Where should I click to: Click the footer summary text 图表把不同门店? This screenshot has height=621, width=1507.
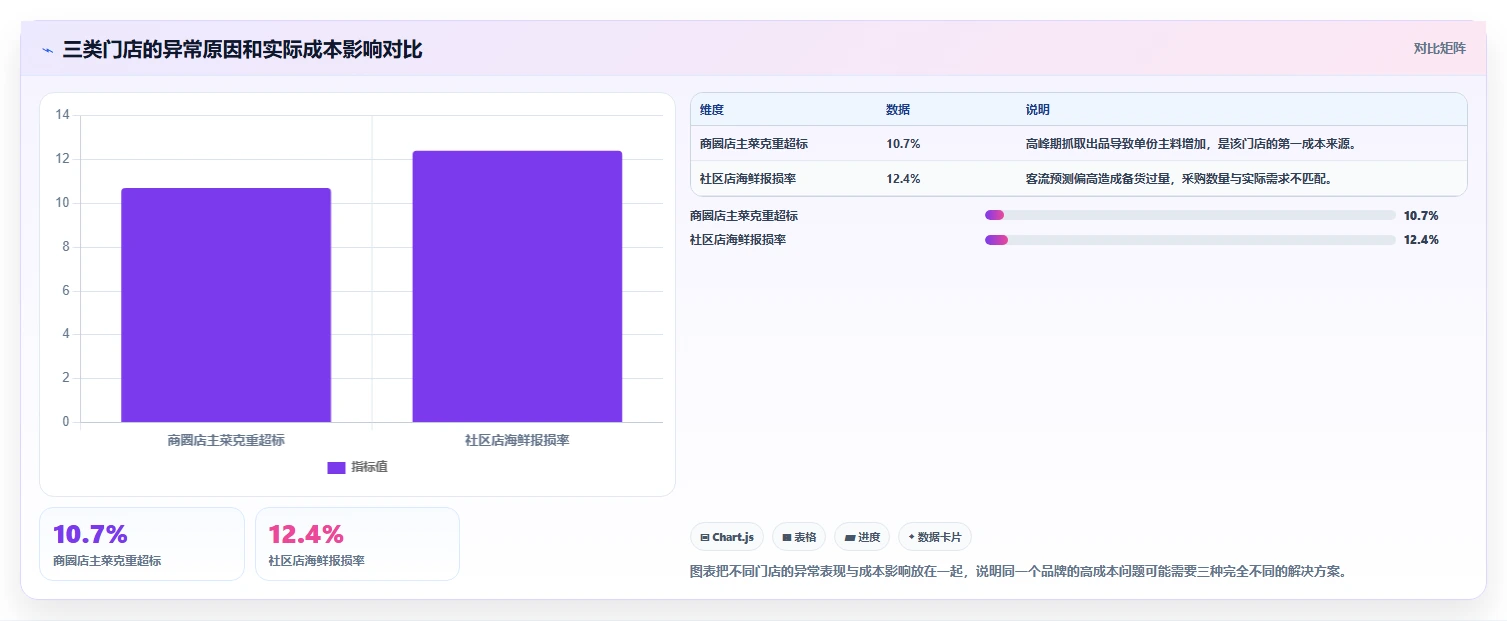1018,572
